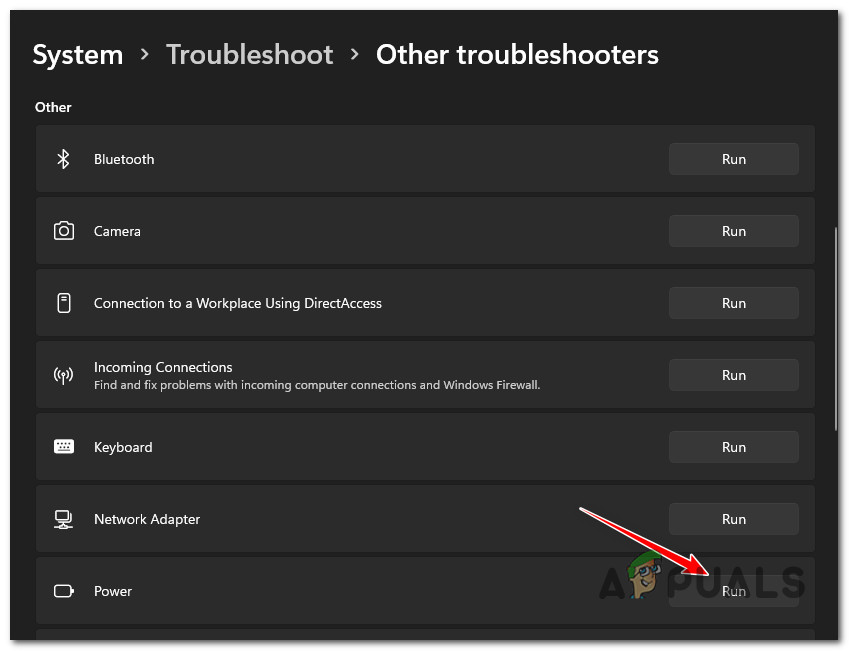Select the Incoming Connections title

(163, 367)
